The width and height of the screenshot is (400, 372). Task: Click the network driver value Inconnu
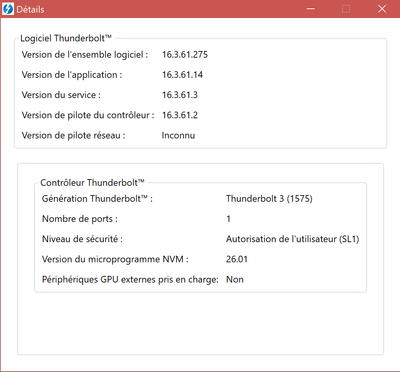178,135
